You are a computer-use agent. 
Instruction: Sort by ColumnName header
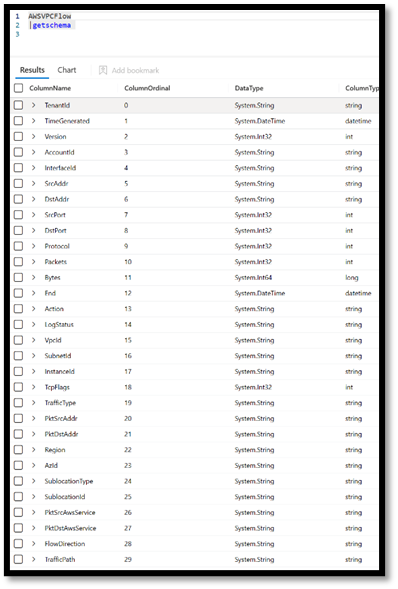[x=50, y=88]
